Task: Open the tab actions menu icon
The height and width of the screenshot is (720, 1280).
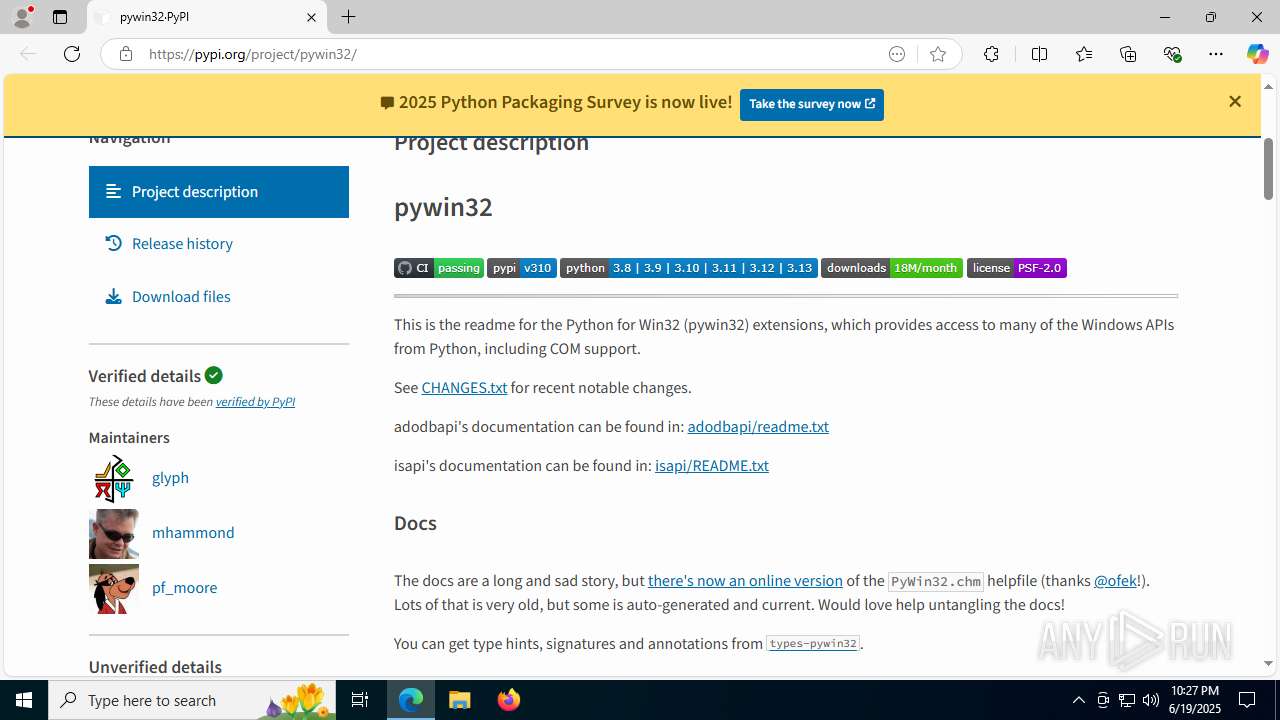Action: (60, 17)
